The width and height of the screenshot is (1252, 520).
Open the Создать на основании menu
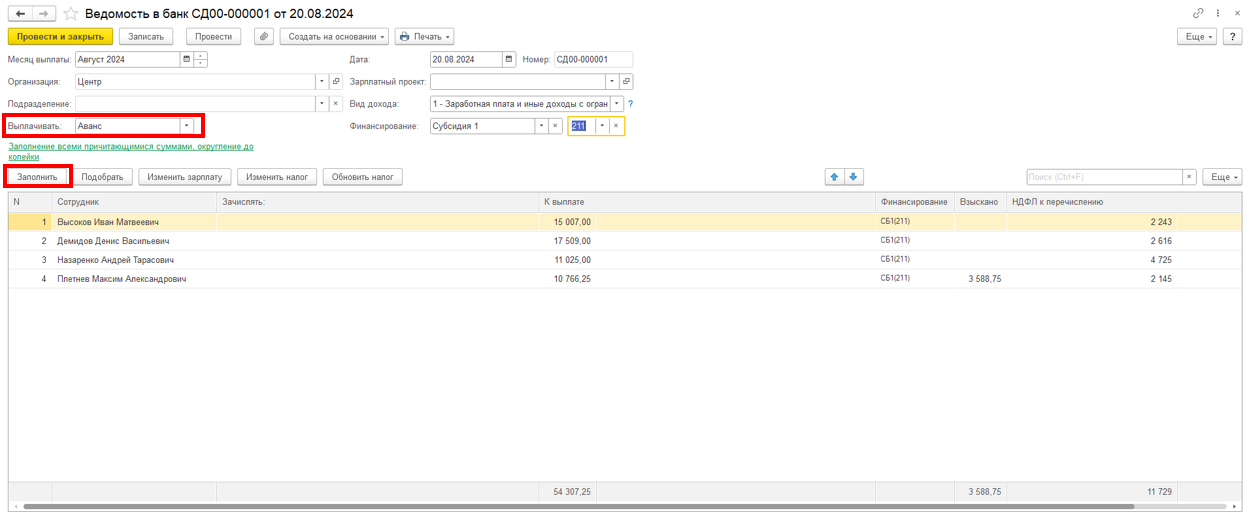click(334, 36)
